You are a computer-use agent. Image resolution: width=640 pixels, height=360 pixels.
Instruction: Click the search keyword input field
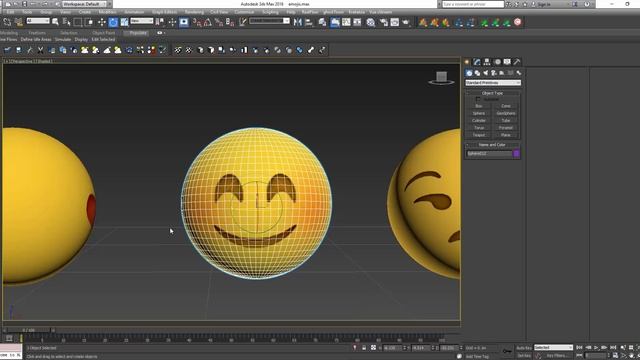[473, 4]
